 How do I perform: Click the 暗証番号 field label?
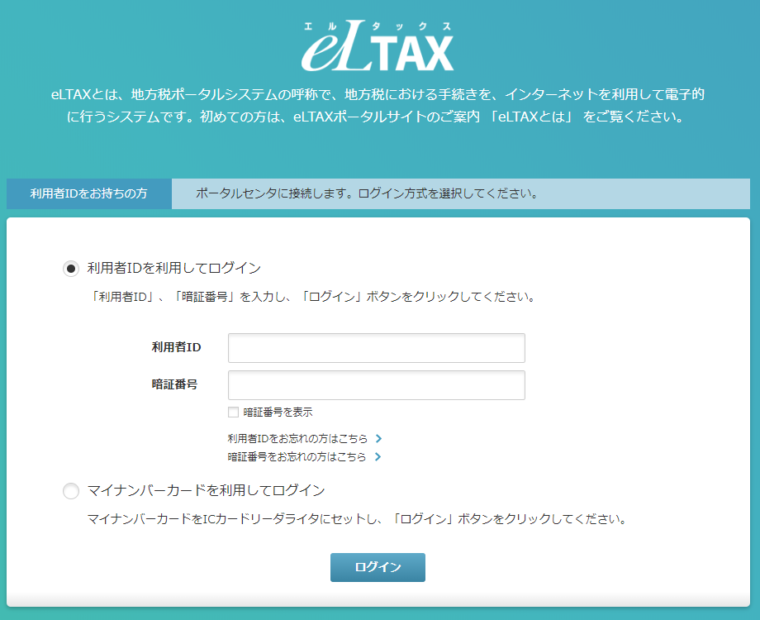tap(174, 384)
